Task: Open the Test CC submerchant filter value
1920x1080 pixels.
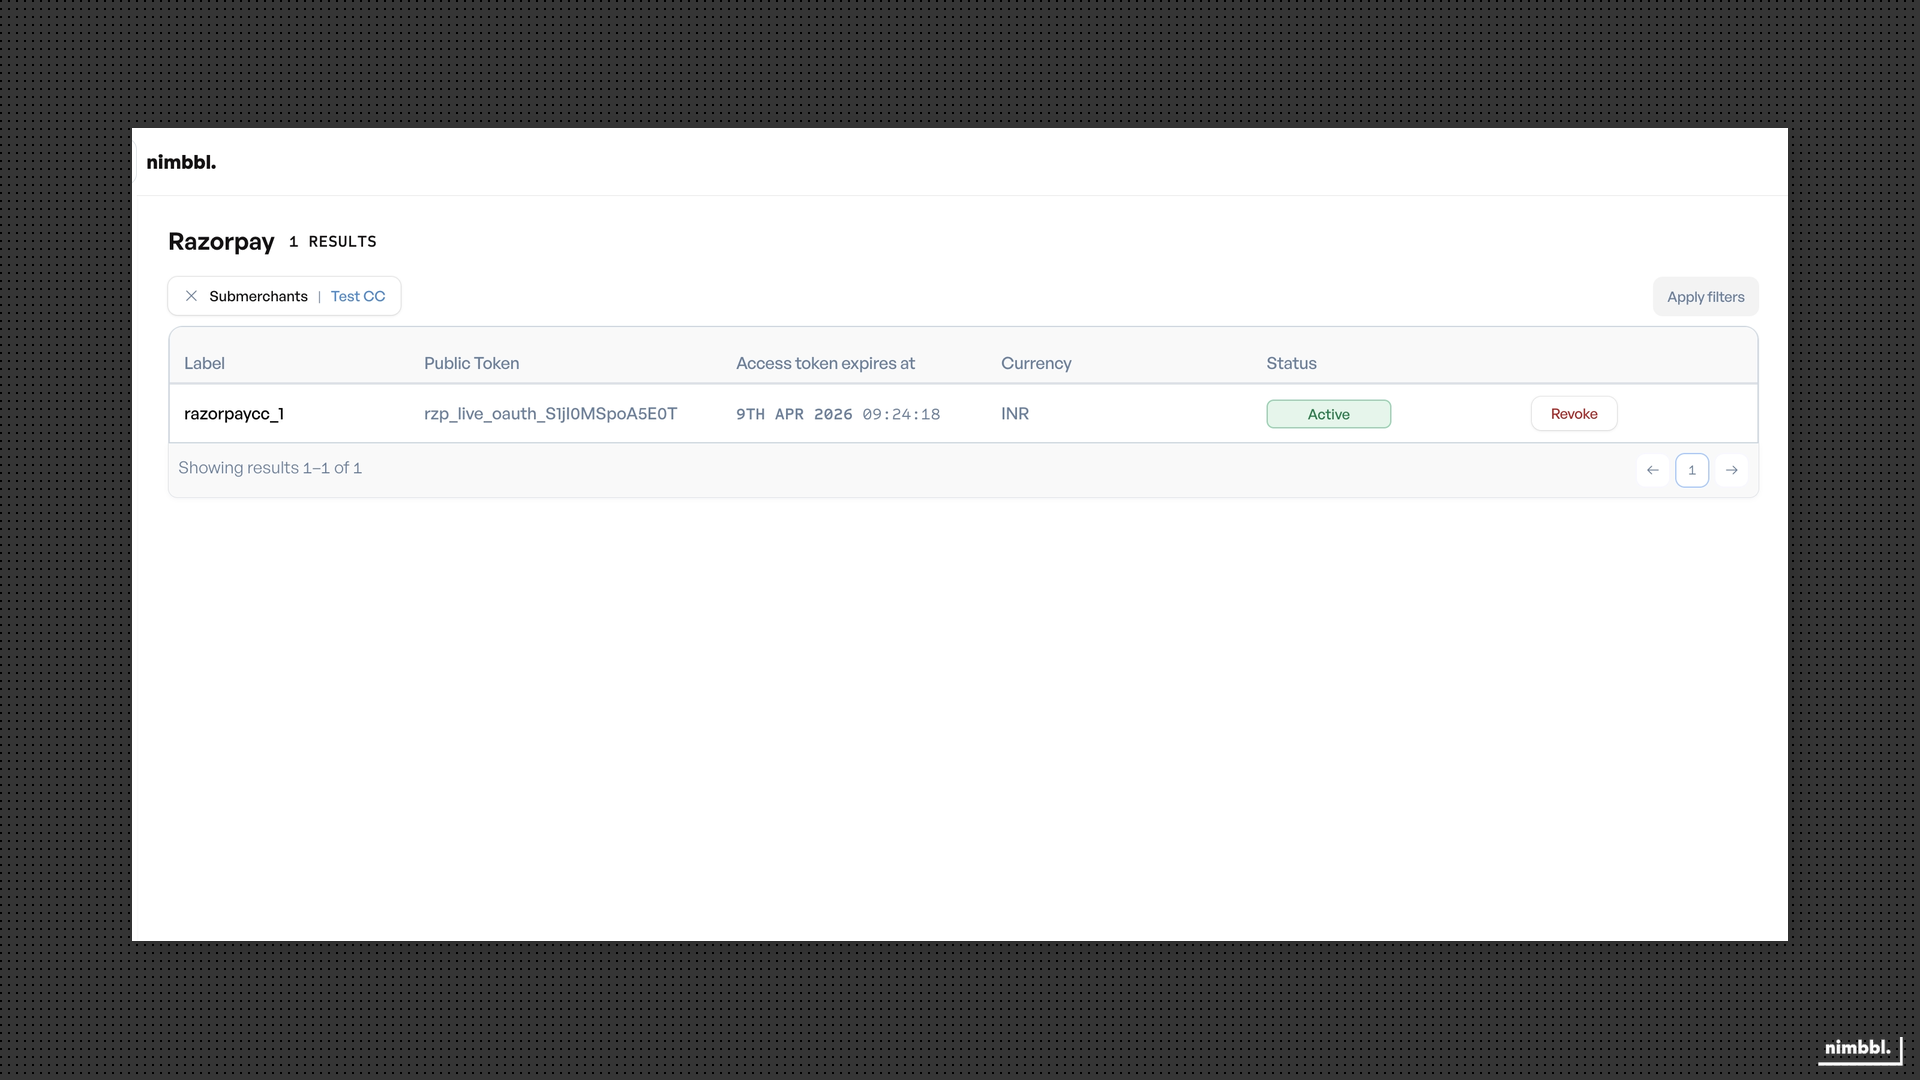Action: [357, 296]
